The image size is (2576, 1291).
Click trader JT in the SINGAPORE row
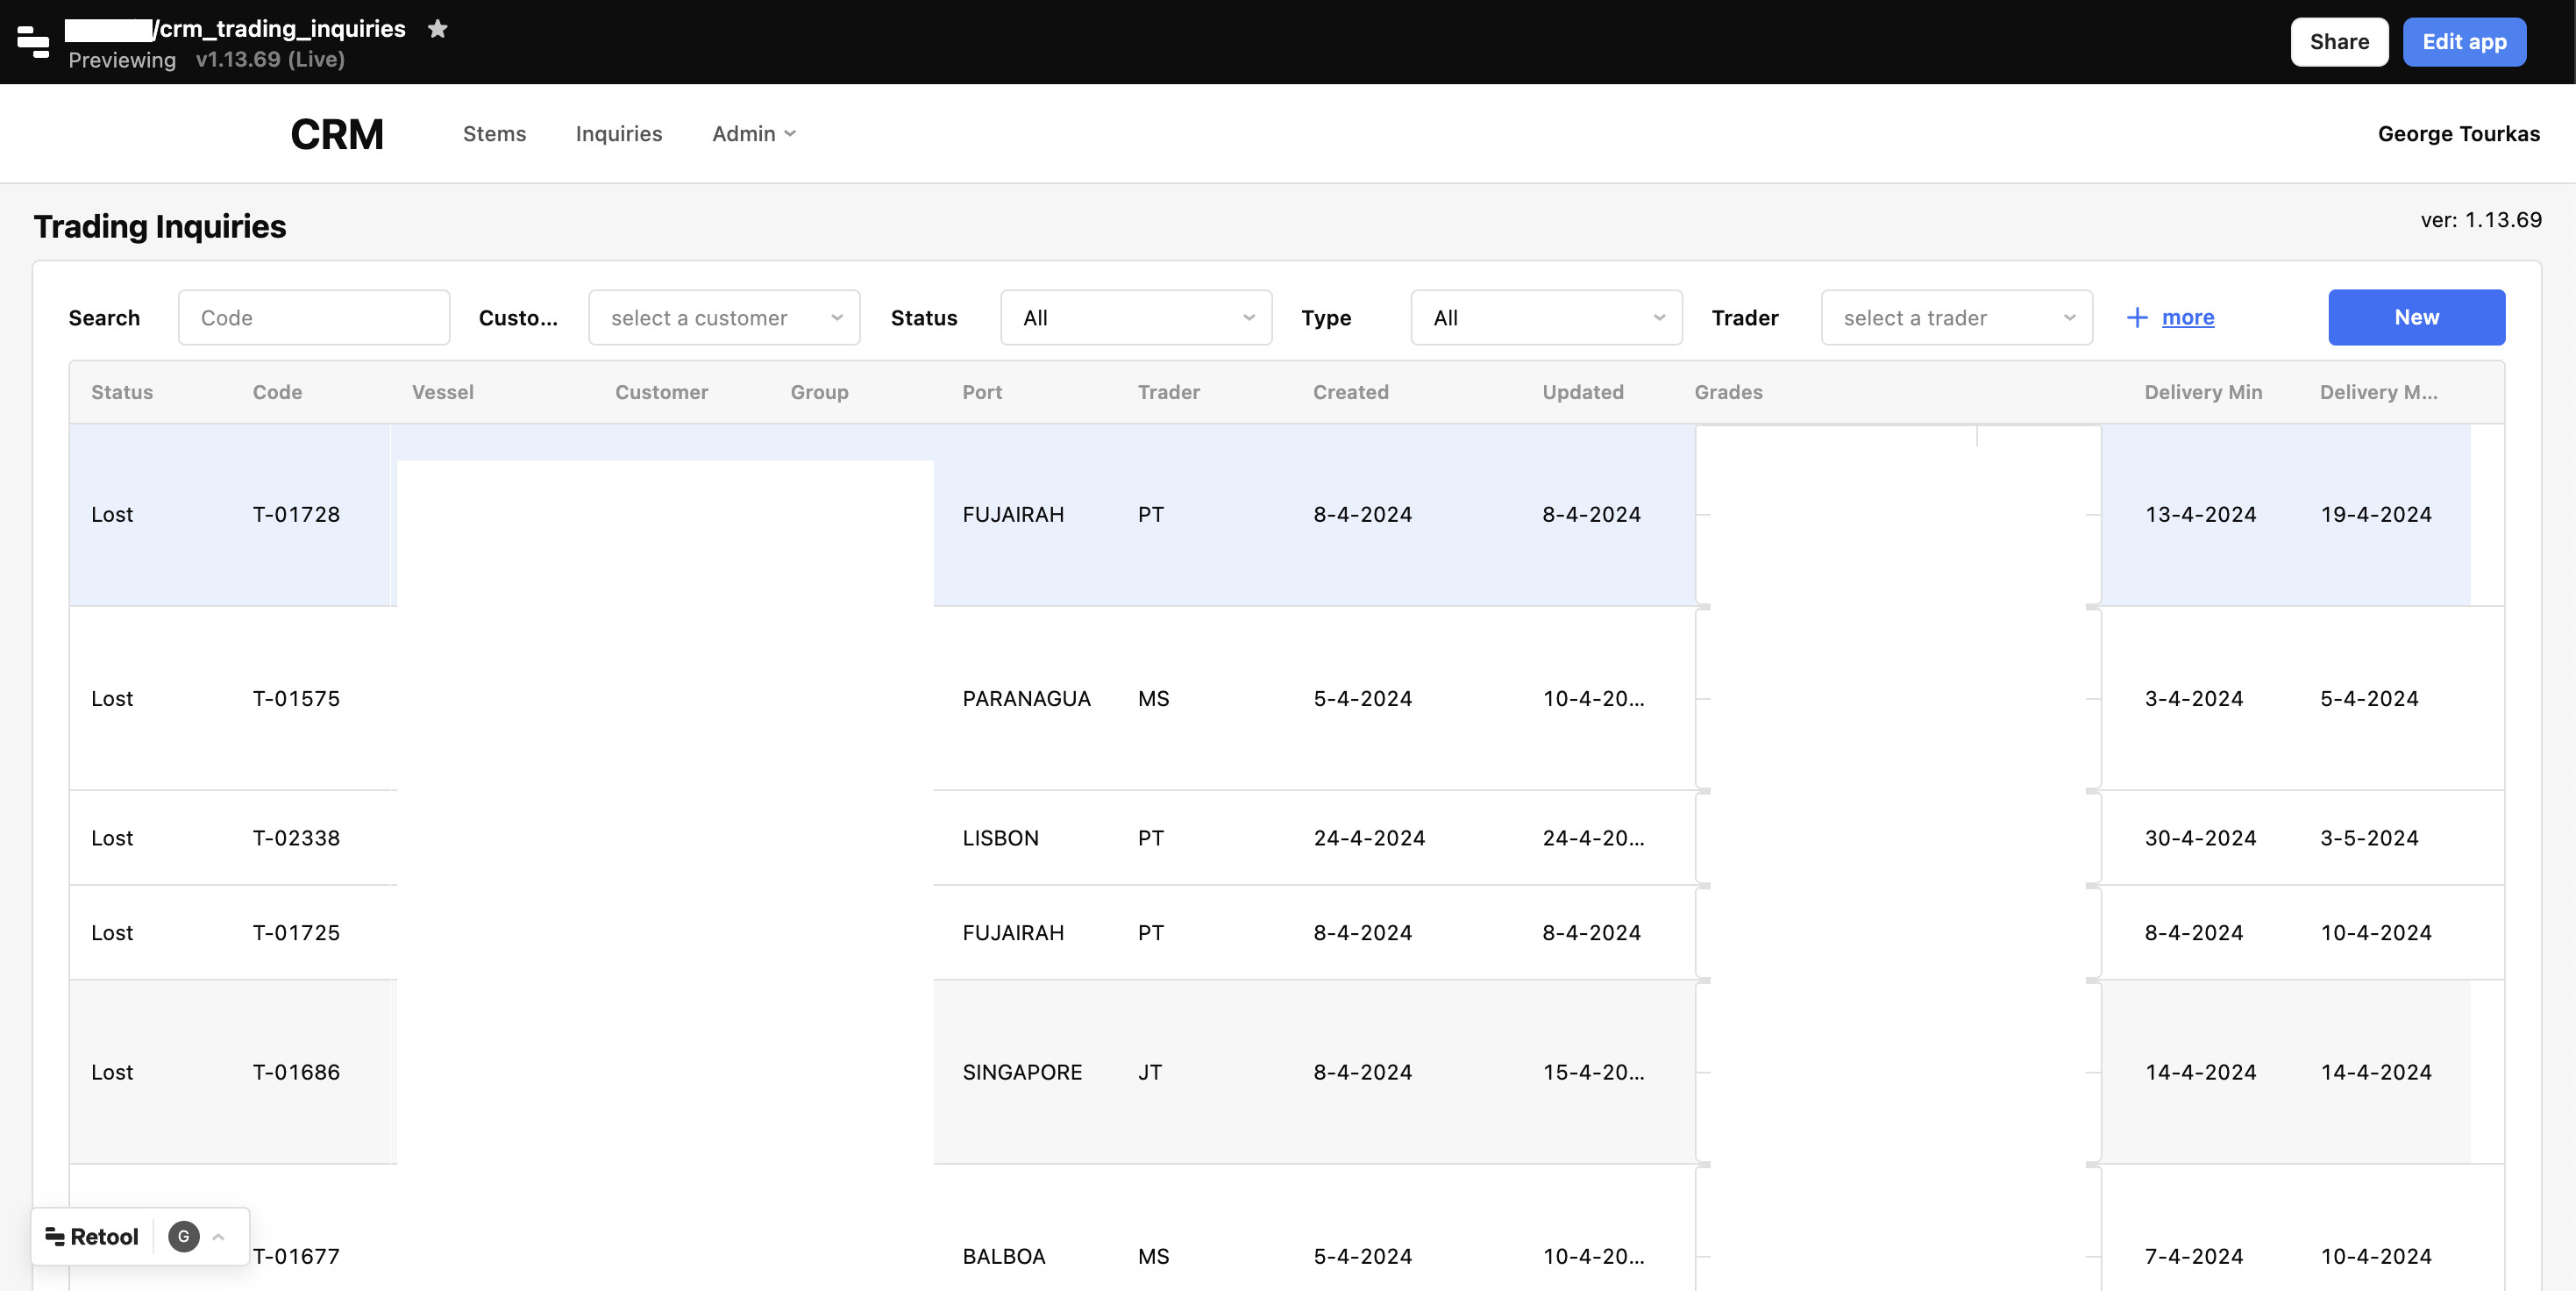point(1150,1073)
